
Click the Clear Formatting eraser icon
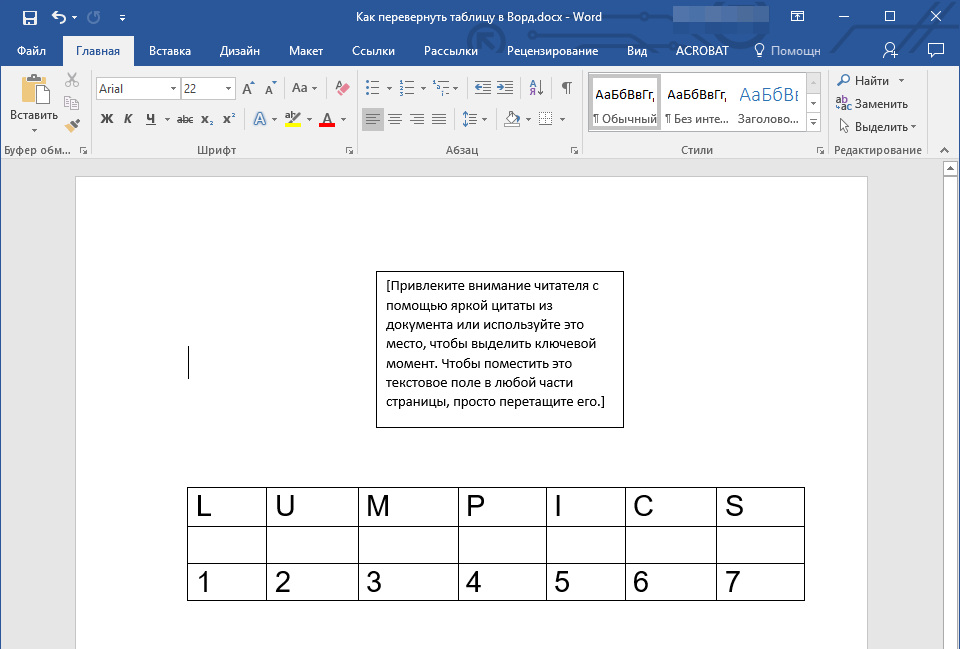343,88
